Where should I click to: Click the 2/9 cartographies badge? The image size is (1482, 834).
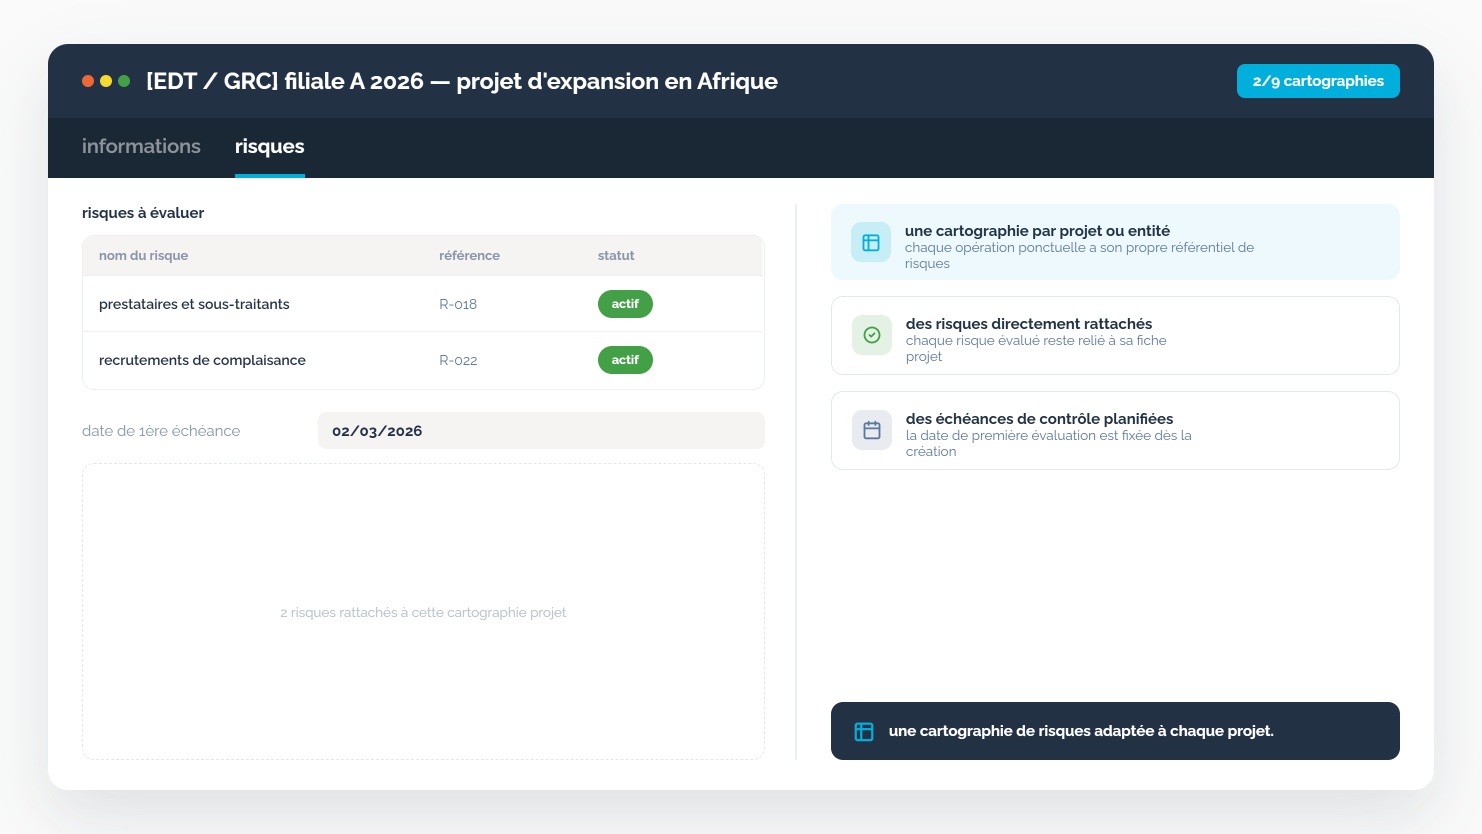(1318, 81)
